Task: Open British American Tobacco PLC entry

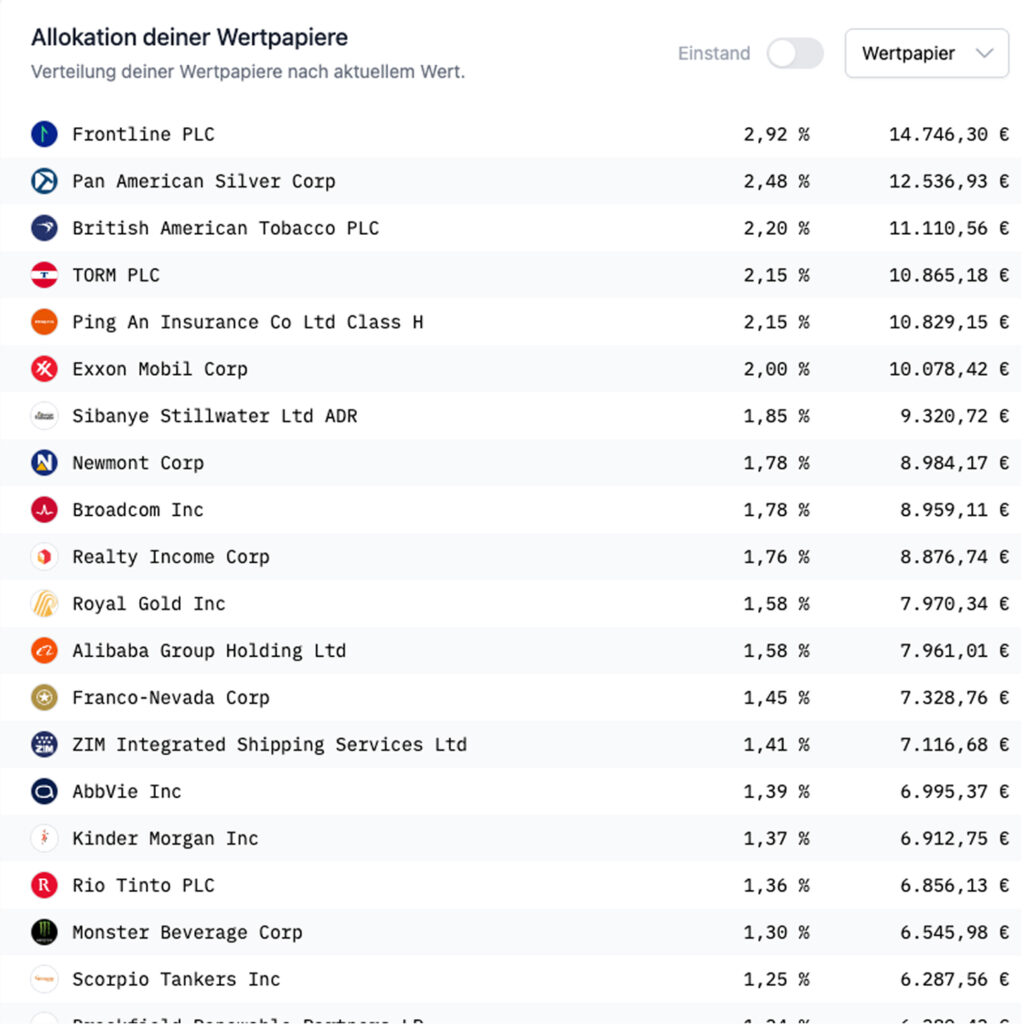Action: (225, 228)
